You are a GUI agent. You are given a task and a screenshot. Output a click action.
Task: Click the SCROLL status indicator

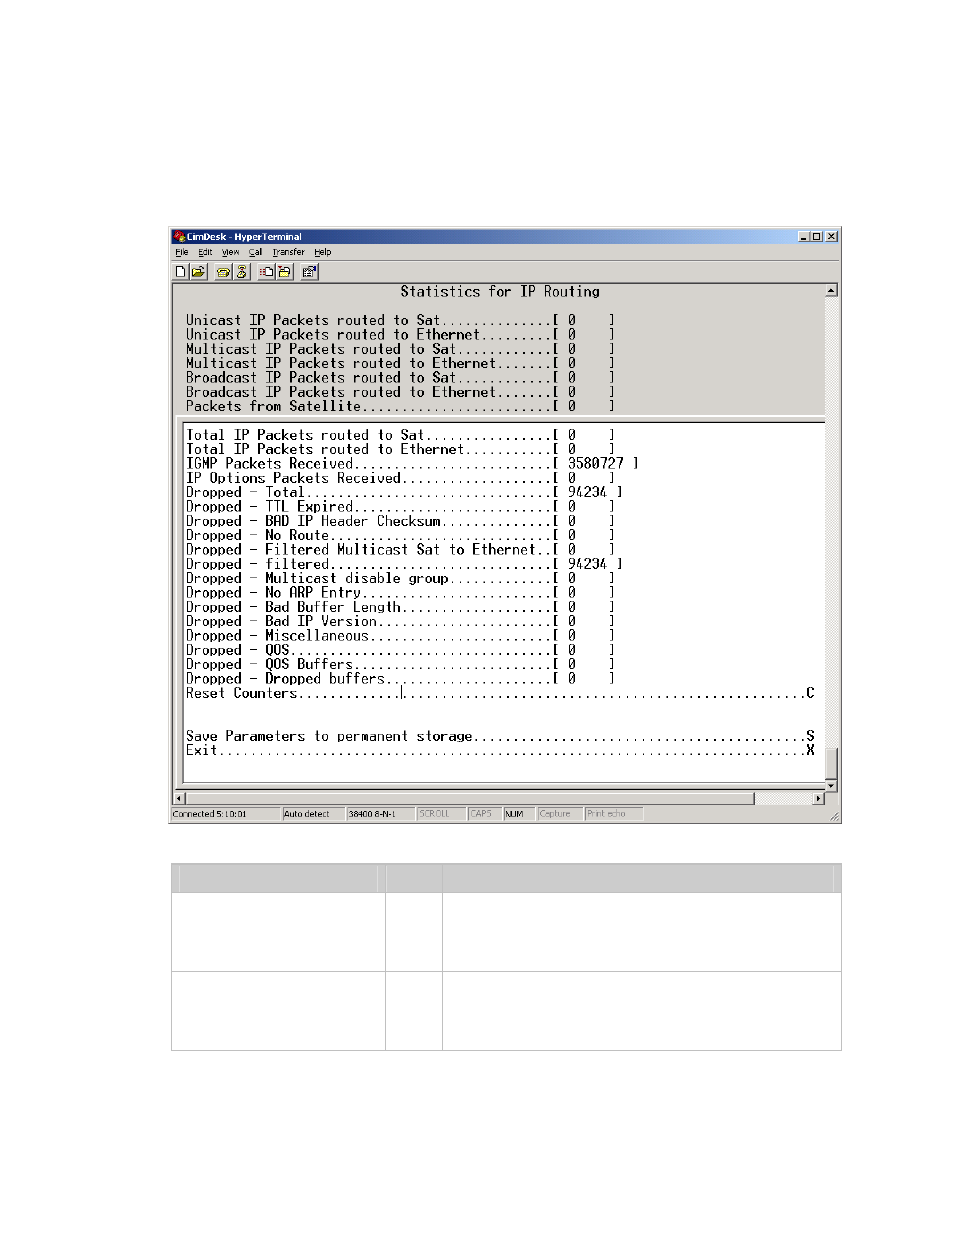(x=440, y=814)
